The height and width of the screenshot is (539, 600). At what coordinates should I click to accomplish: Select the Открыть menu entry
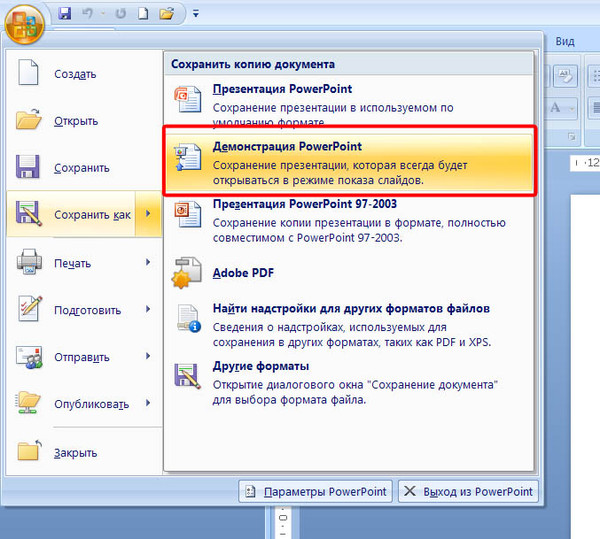pyautogui.click(x=84, y=121)
